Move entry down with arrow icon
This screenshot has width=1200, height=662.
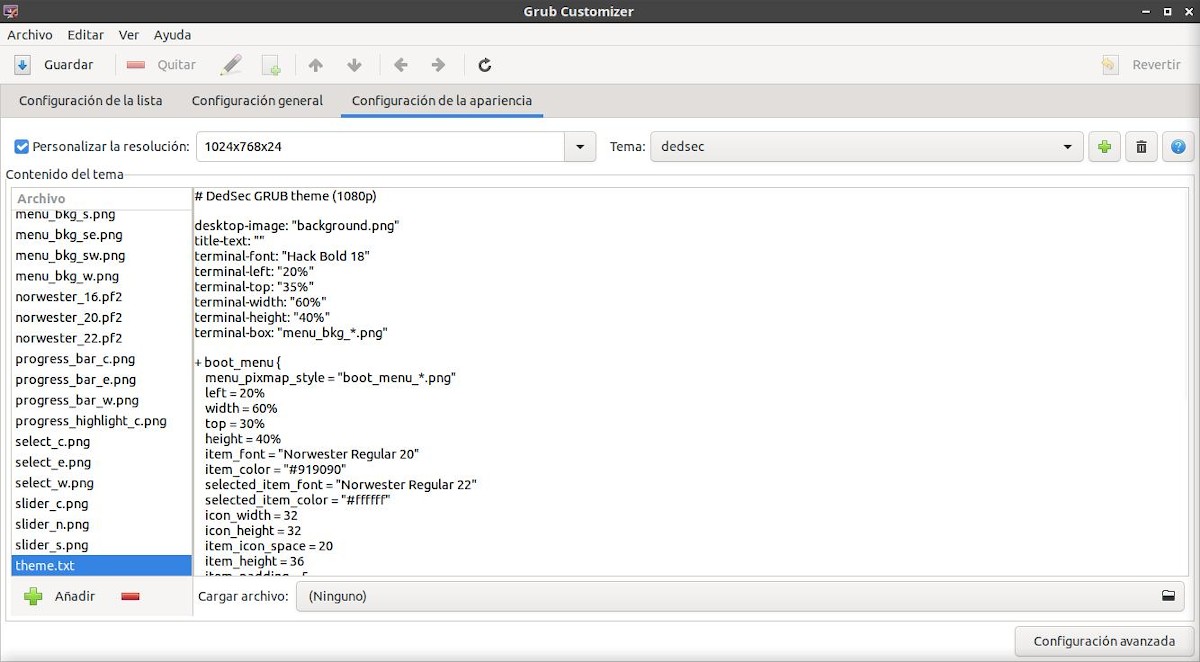click(x=353, y=65)
